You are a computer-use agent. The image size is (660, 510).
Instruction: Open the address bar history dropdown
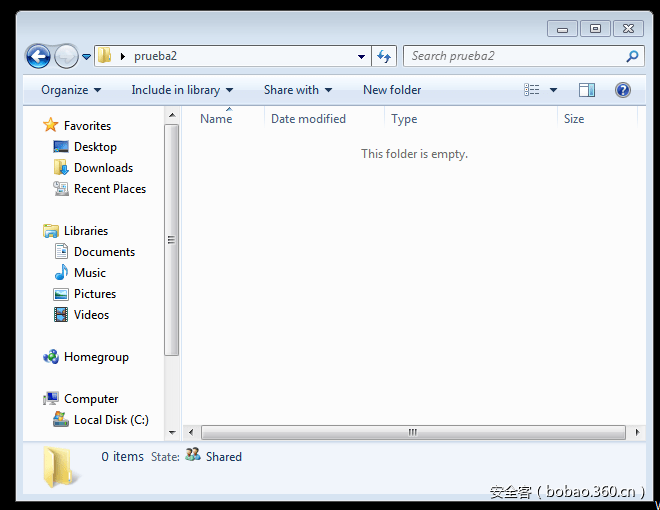pyautogui.click(x=361, y=56)
